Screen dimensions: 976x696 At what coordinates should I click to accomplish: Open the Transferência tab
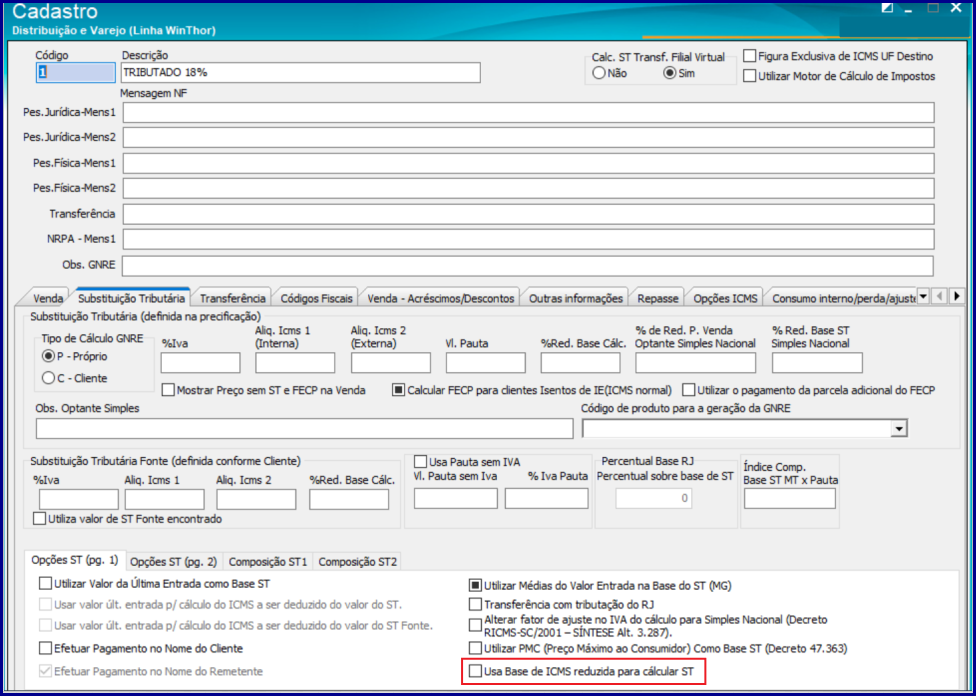232,299
